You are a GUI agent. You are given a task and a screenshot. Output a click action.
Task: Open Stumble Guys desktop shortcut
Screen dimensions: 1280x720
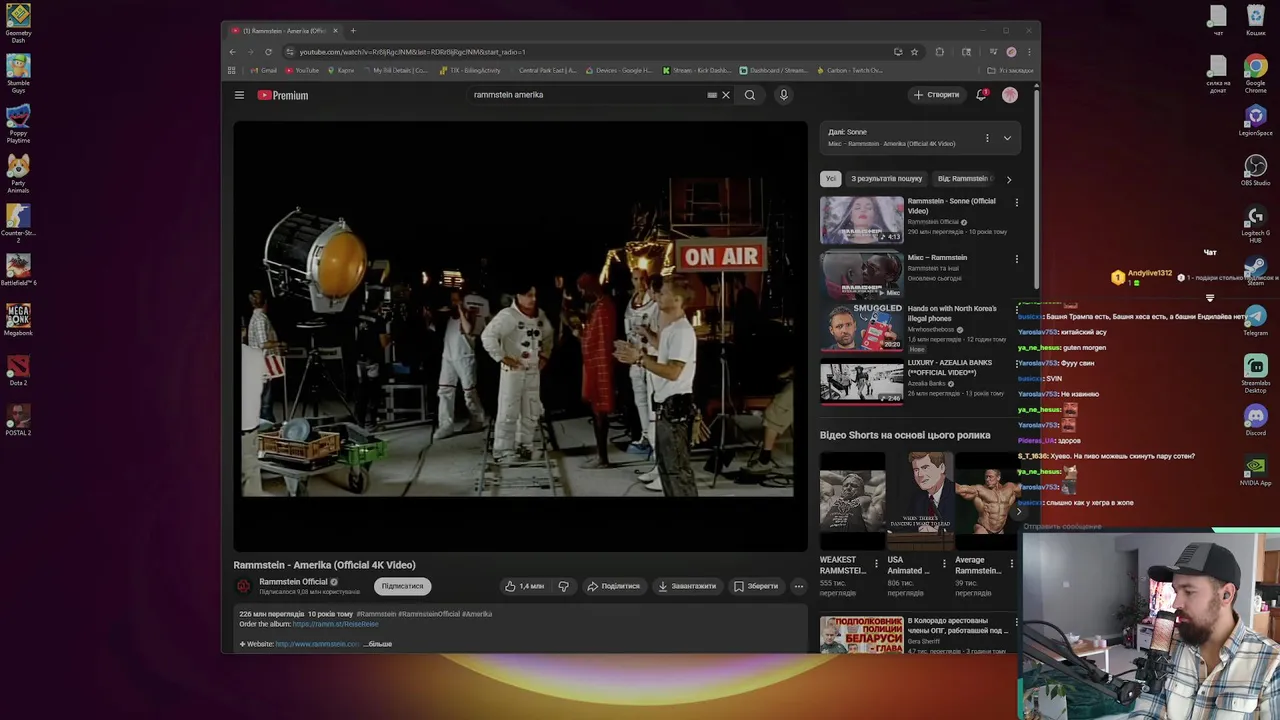[18, 73]
